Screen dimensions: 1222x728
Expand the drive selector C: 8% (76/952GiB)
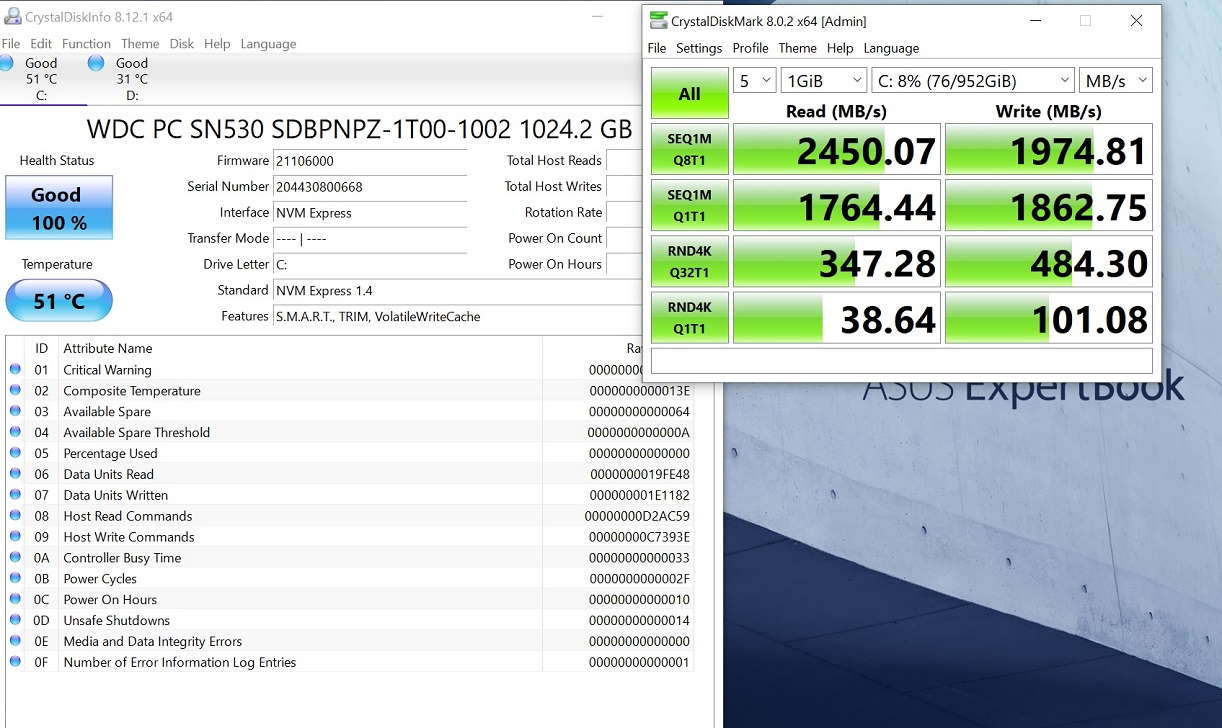pyautogui.click(x=972, y=81)
